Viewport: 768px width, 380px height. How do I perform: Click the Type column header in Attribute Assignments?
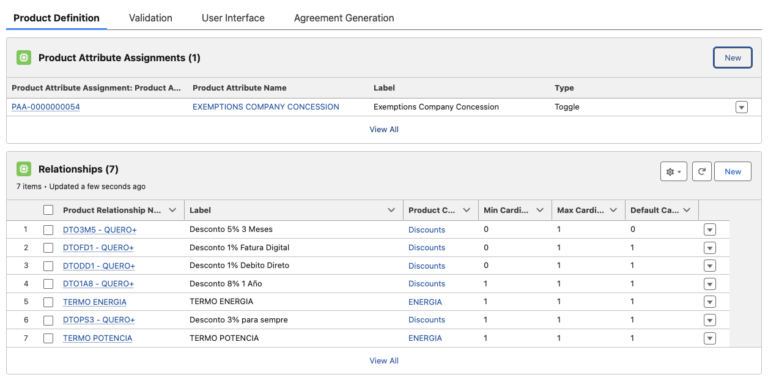(x=564, y=88)
